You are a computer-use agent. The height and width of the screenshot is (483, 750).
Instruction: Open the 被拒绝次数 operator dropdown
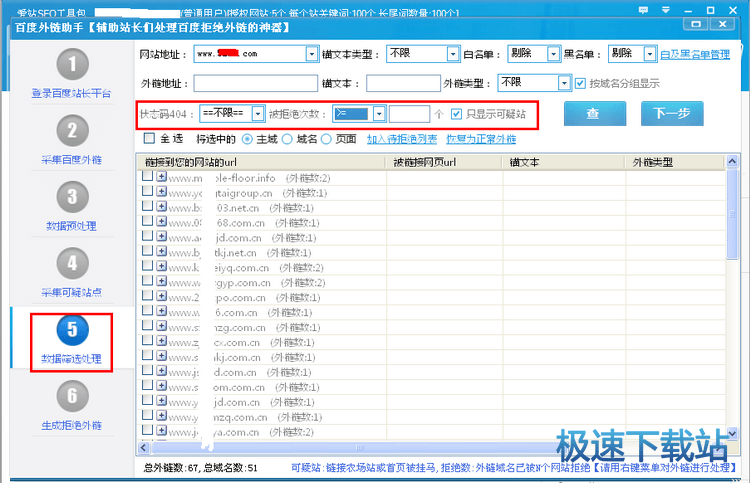coord(379,114)
